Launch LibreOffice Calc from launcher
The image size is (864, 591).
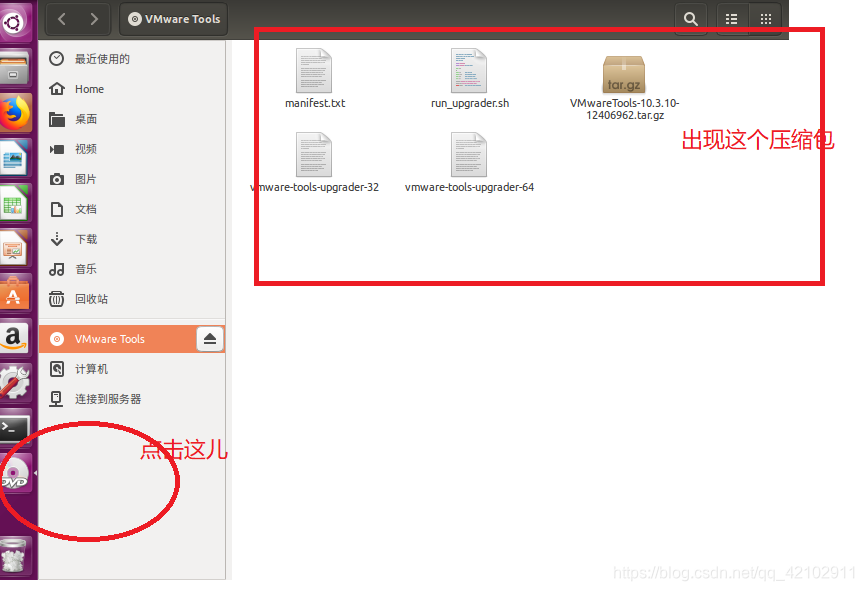(x=15, y=203)
